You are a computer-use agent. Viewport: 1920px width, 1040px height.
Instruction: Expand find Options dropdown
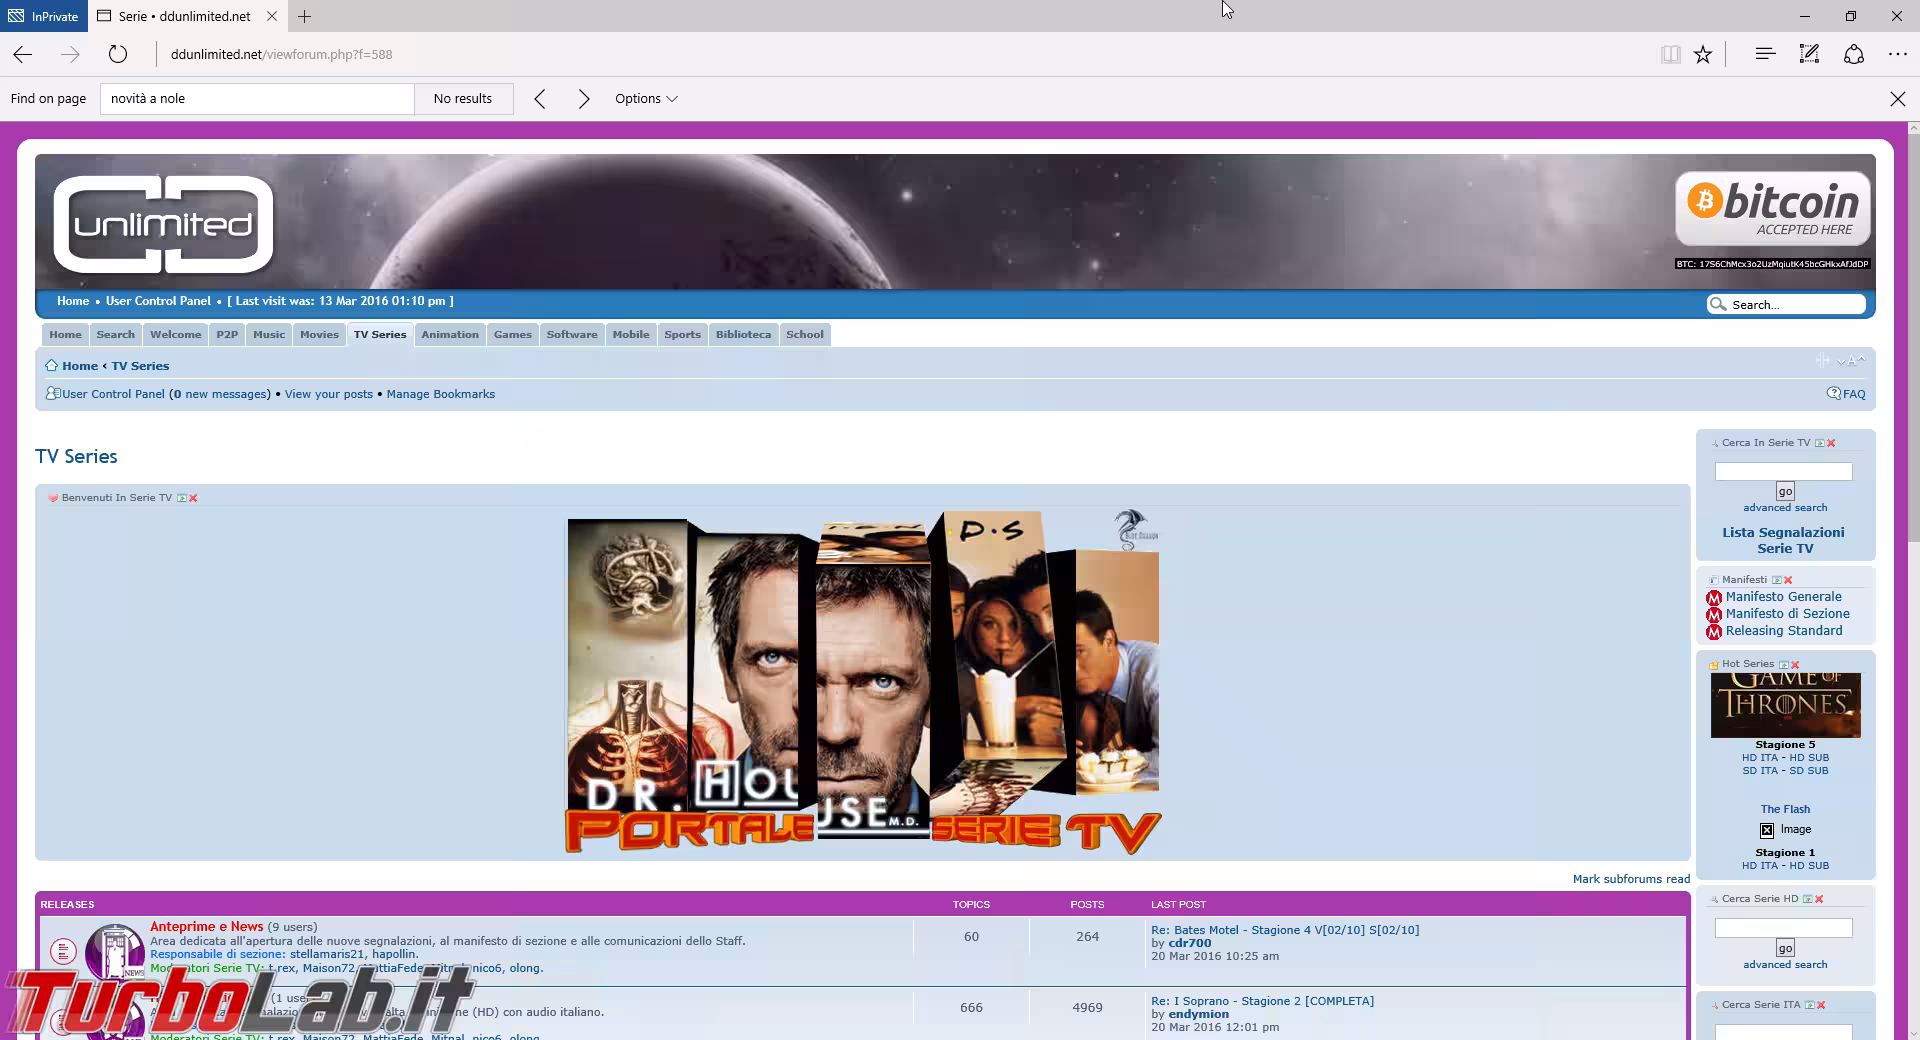[x=646, y=99]
